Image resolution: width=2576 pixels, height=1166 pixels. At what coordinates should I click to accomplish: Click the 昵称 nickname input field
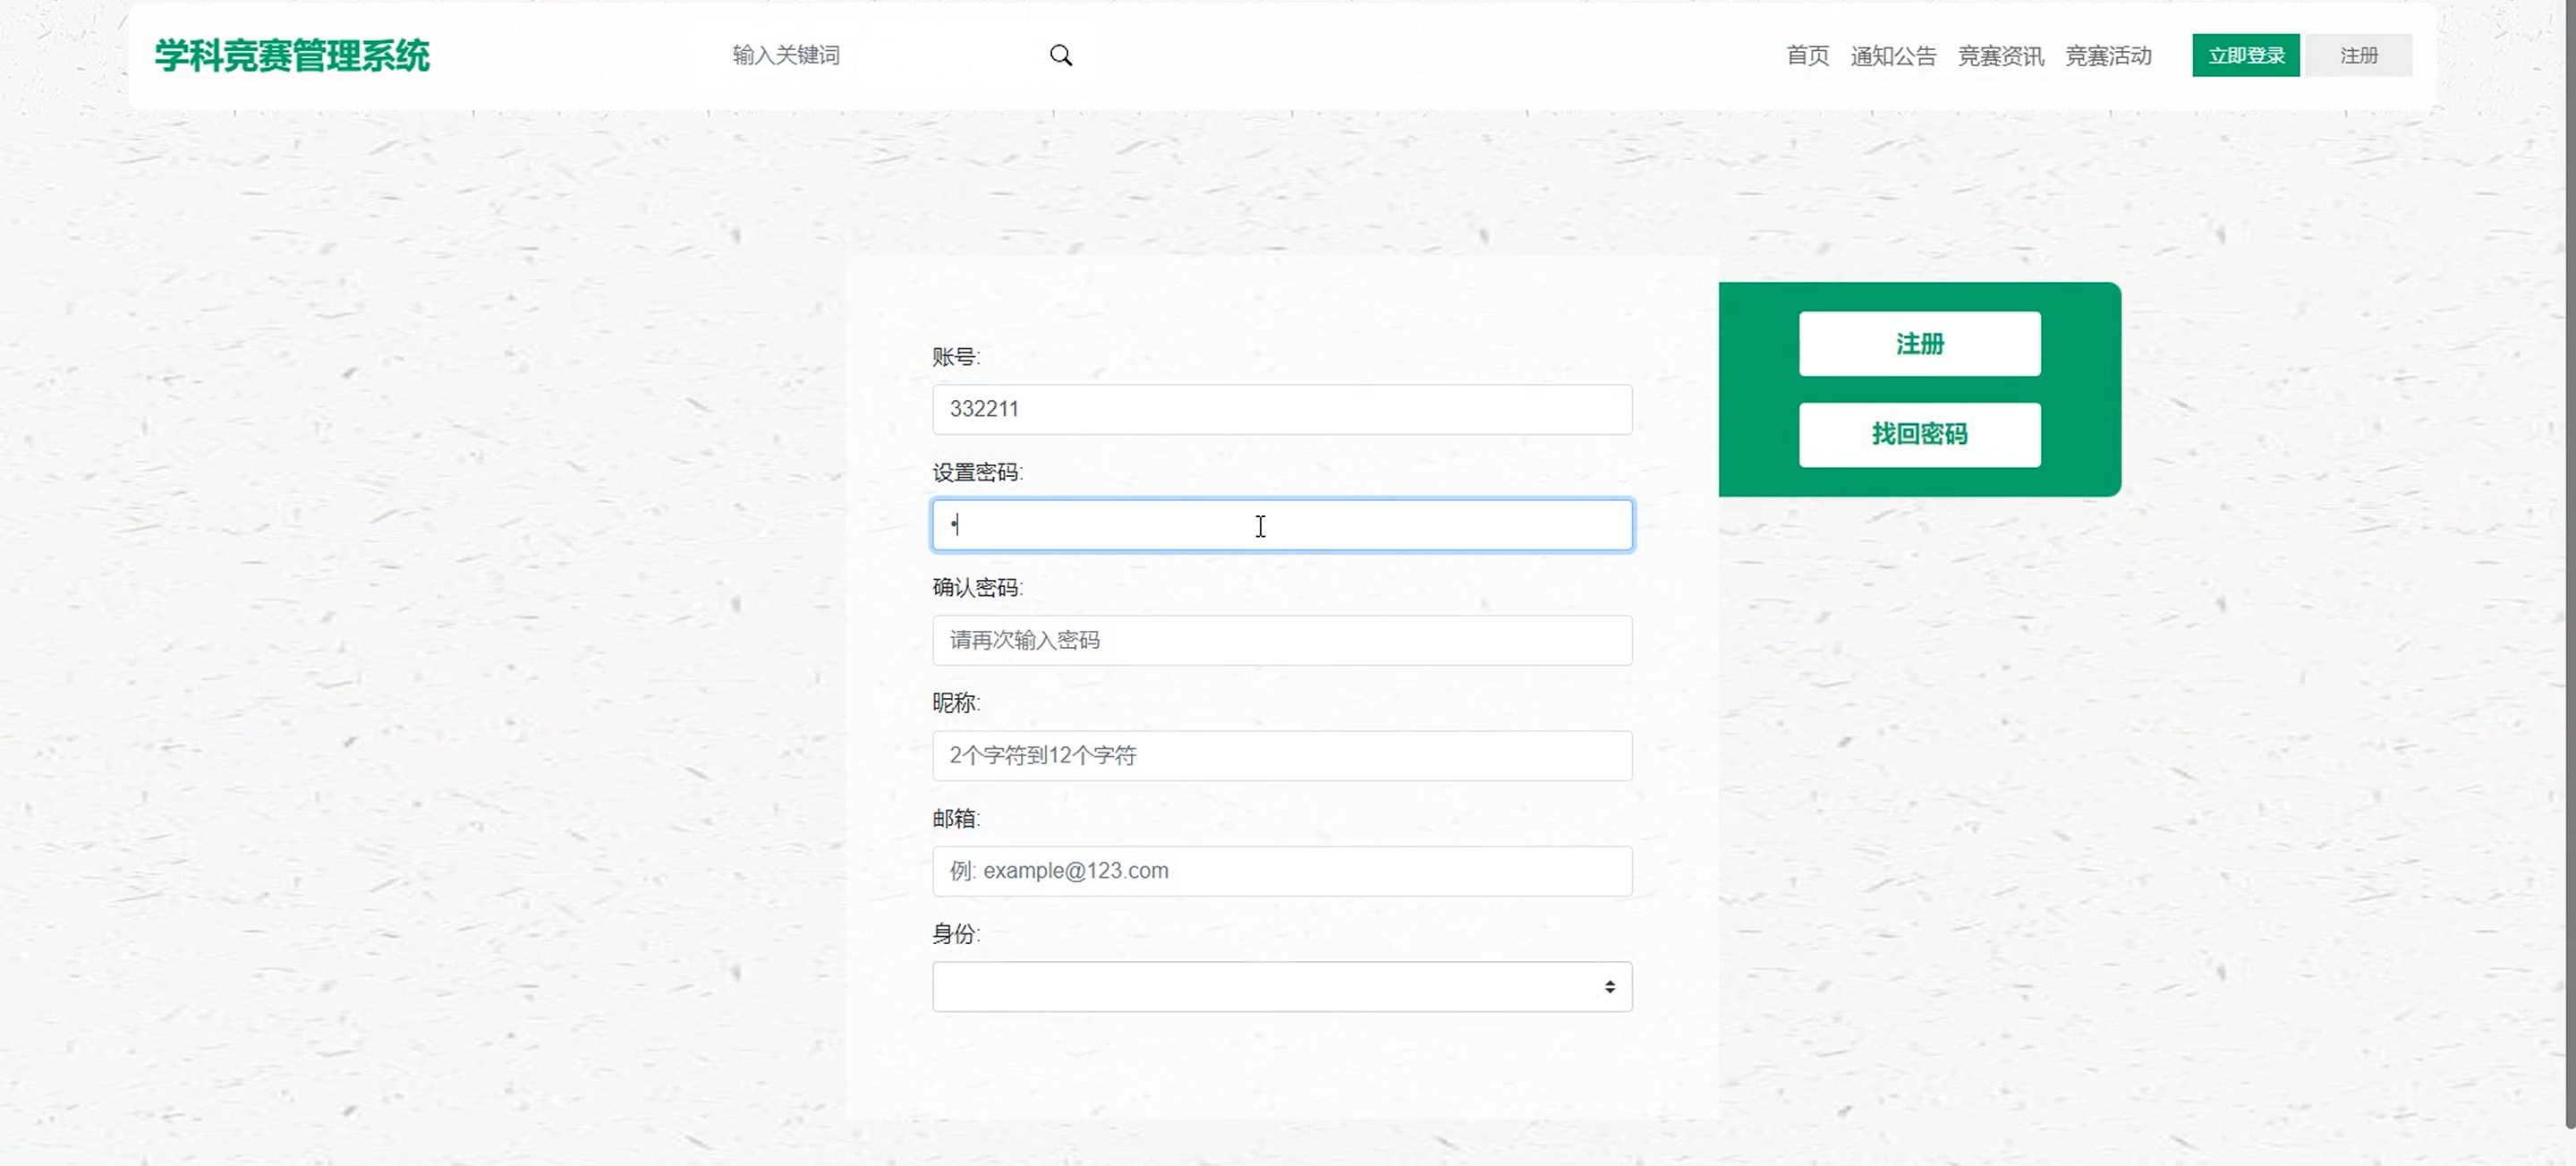[x=1281, y=755]
